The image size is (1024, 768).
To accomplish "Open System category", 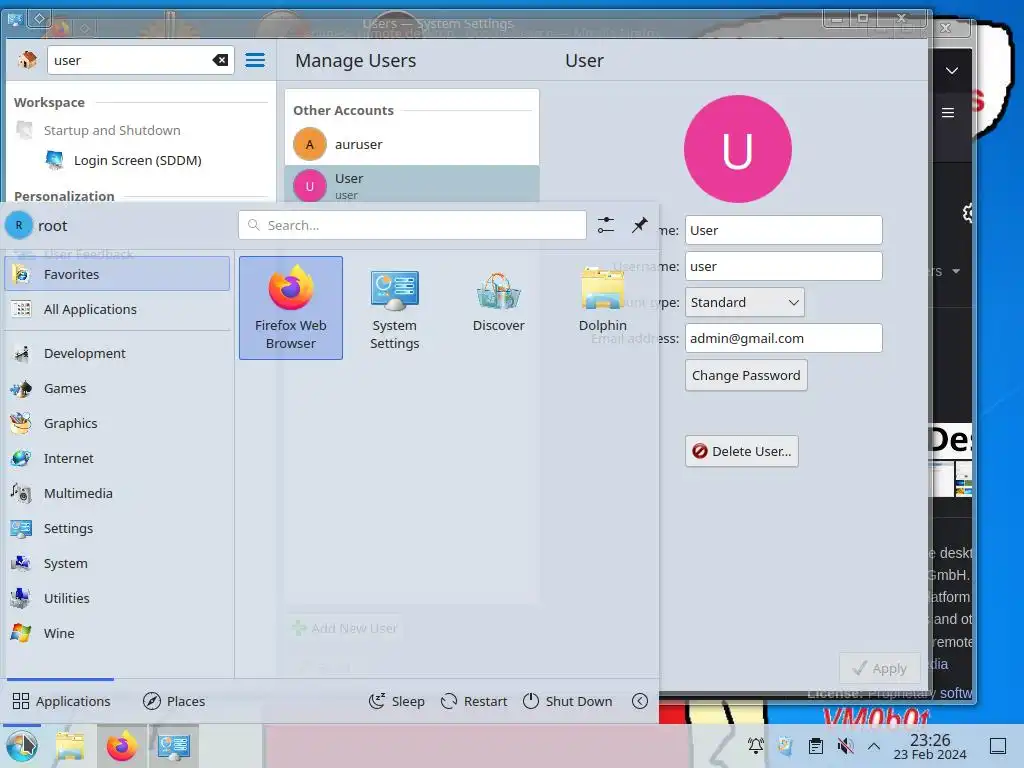I will [x=118, y=563].
